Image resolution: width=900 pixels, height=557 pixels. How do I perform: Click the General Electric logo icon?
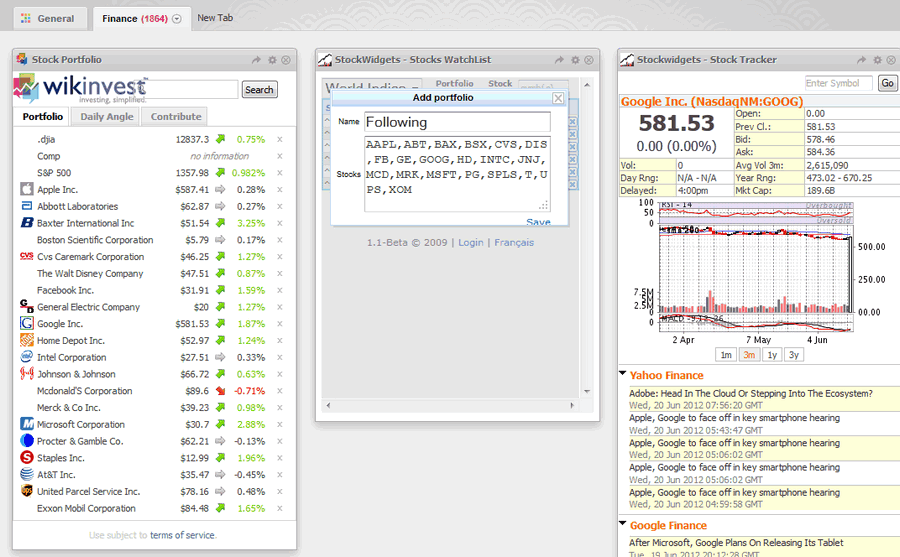(x=27, y=306)
